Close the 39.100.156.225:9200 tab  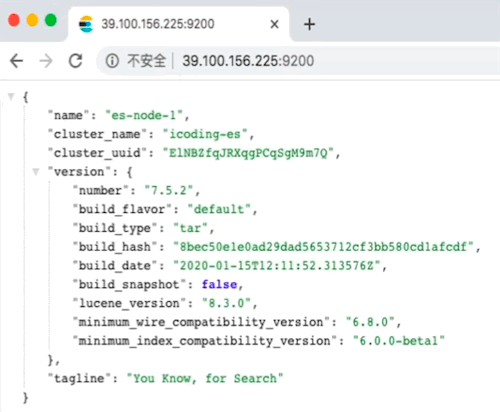(x=274, y=24)
